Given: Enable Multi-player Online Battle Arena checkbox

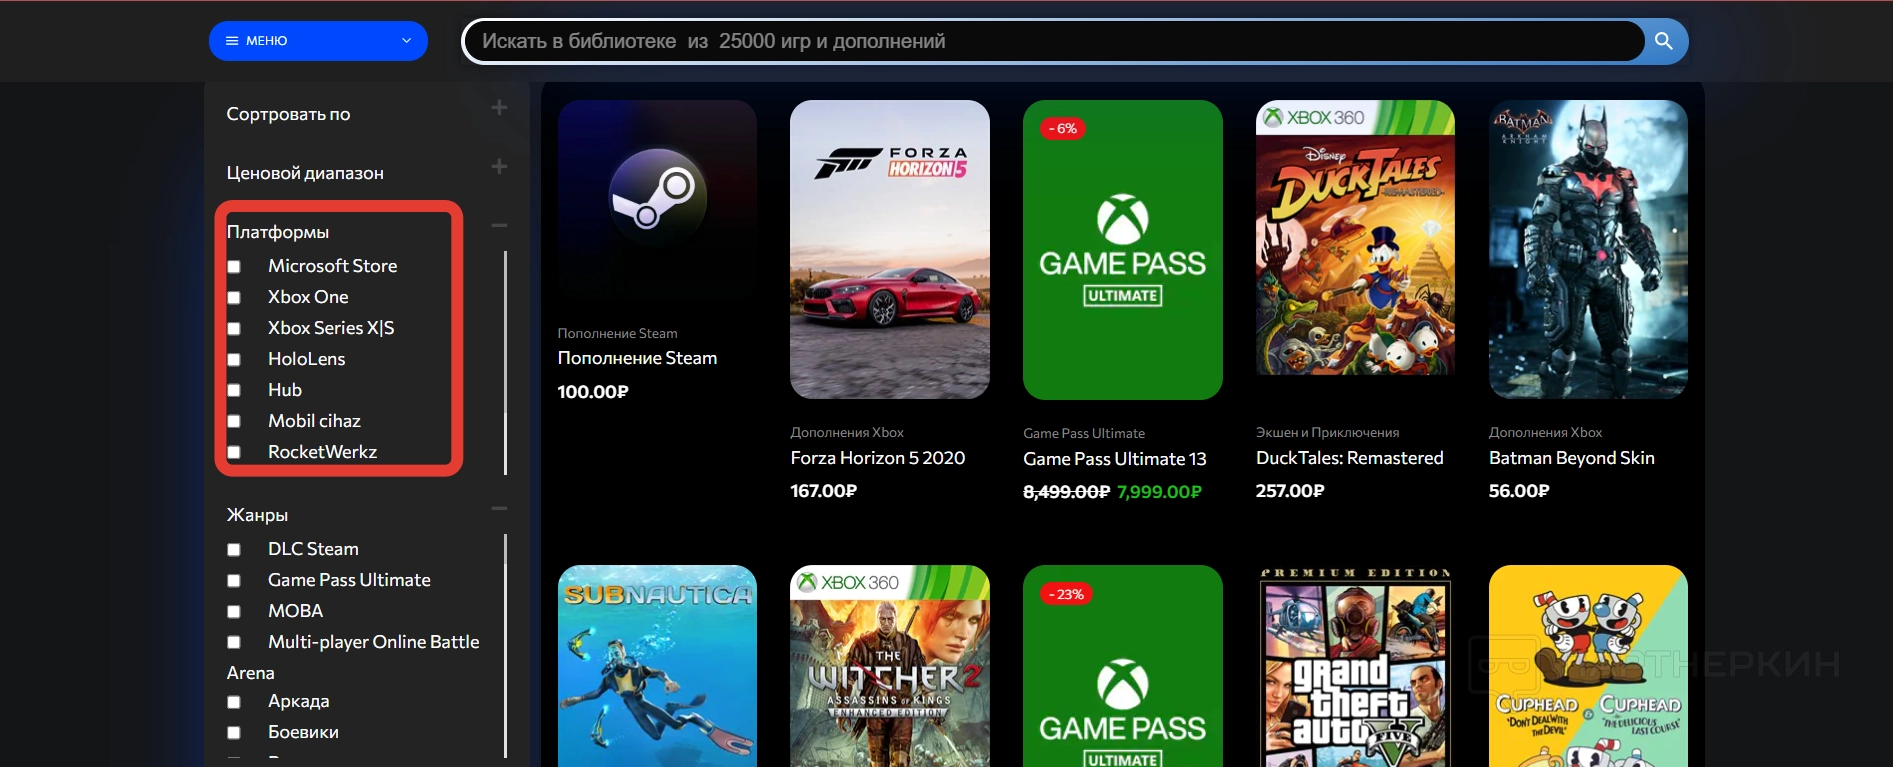Looking at the screenshot, I should (x=234, y=643).
